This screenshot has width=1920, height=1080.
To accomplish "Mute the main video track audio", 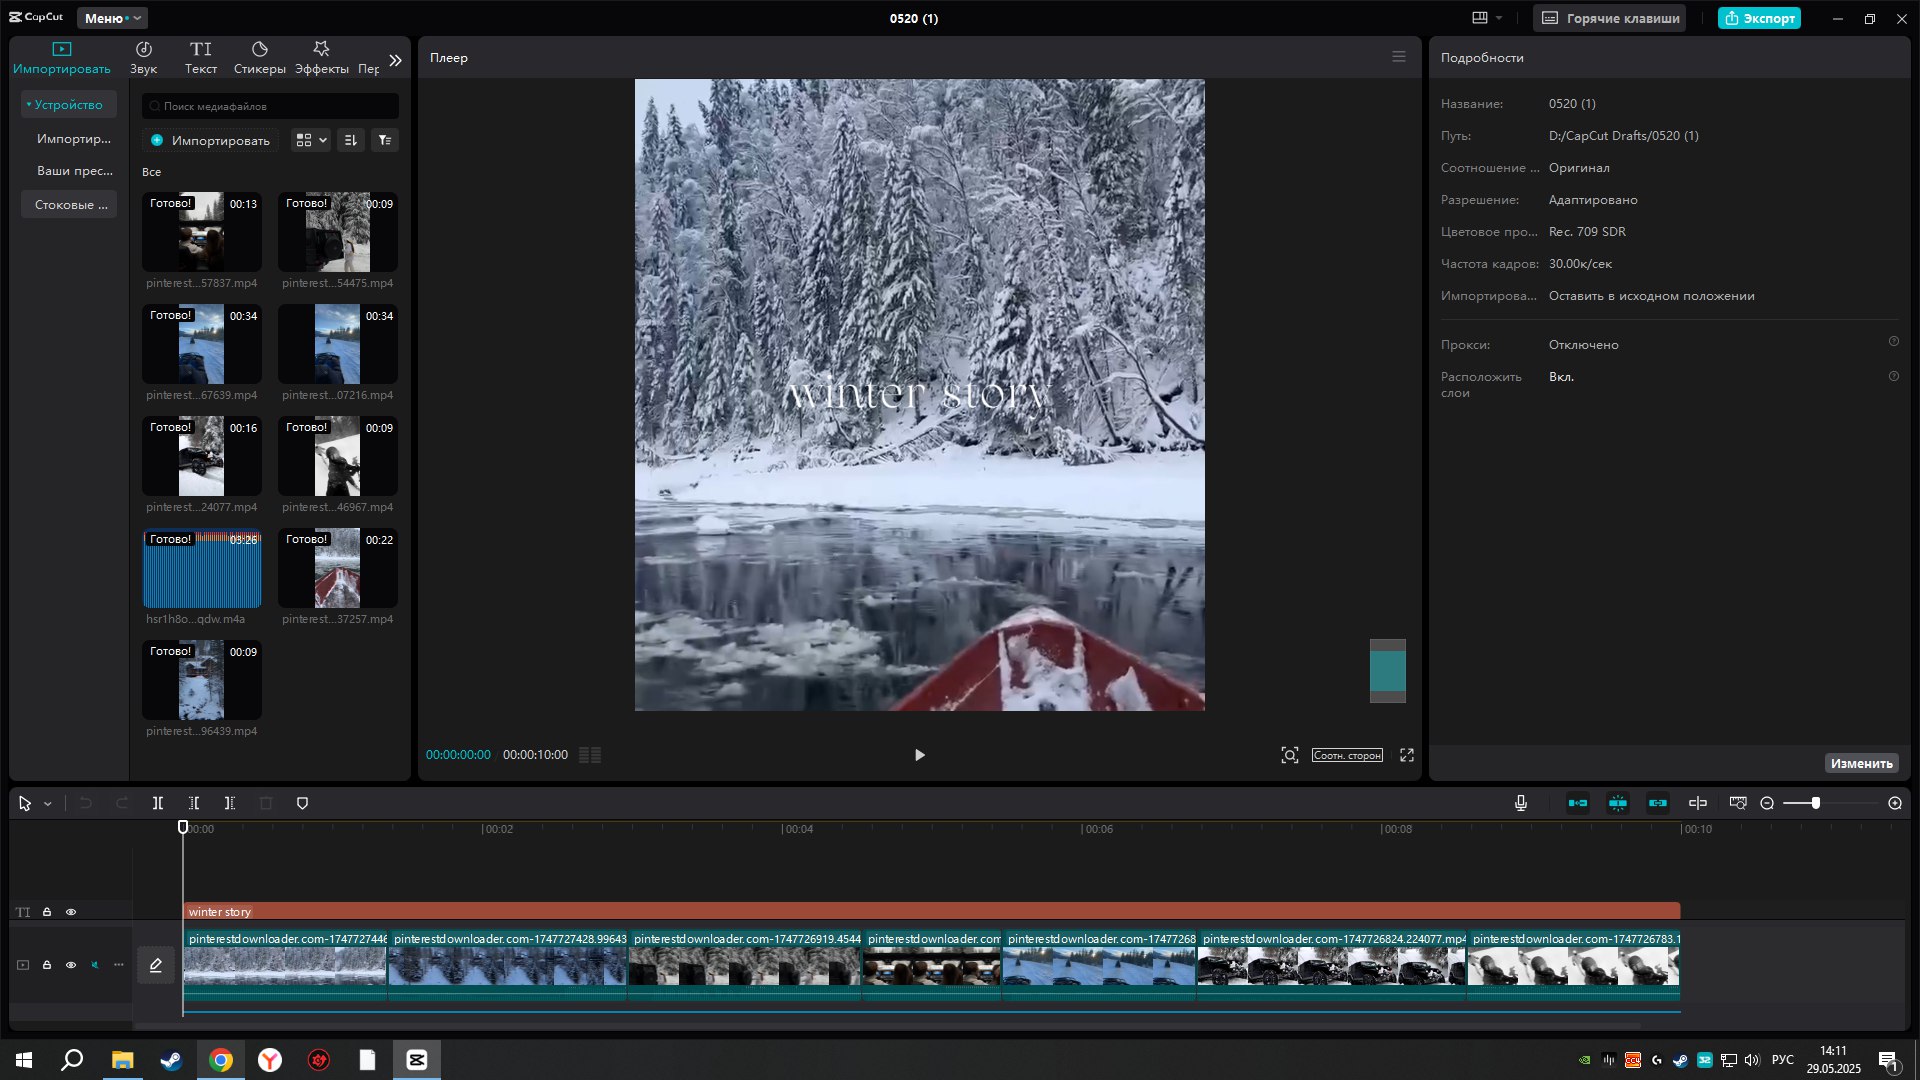I will click(x=95, y=965).
